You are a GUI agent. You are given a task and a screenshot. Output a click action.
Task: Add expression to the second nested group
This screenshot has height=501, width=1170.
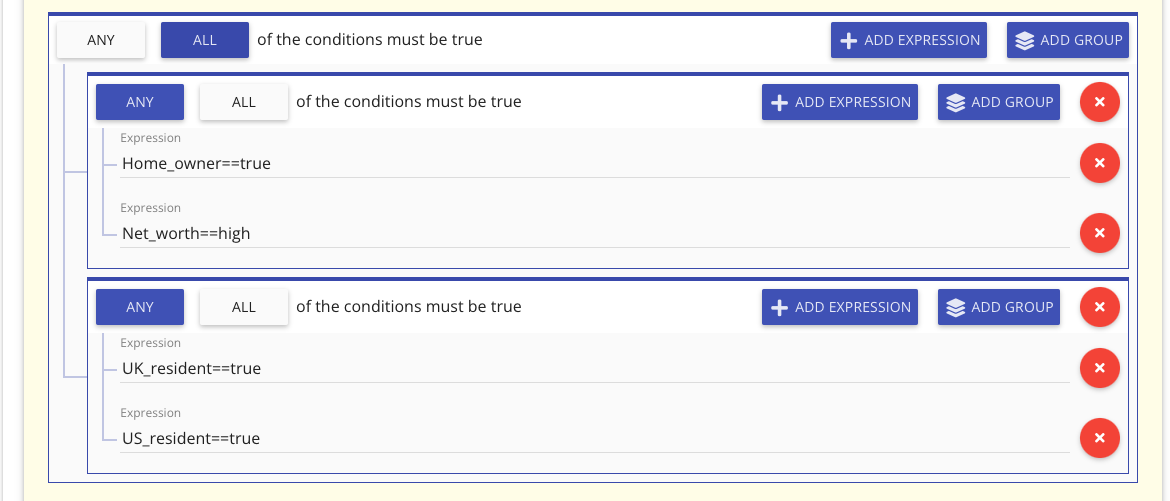[839, 307]
